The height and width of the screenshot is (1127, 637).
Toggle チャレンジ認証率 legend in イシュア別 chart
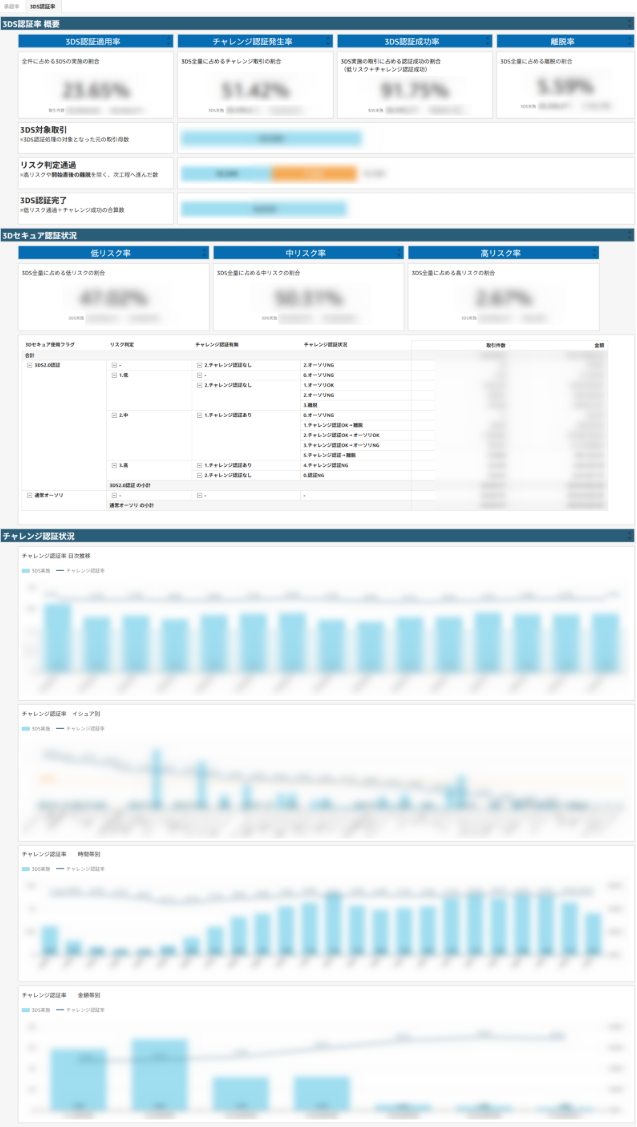(x=80, y=728)
